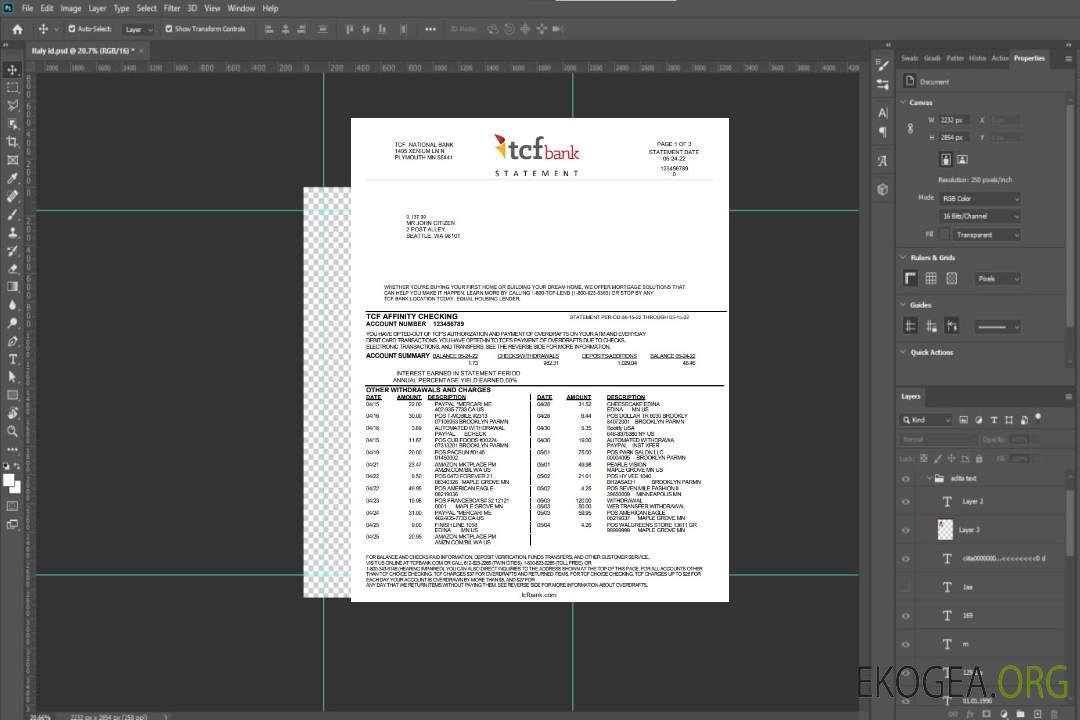Select the Pen tool
This screenshot has width=1080, height=720.
click(x=12, y=341)
